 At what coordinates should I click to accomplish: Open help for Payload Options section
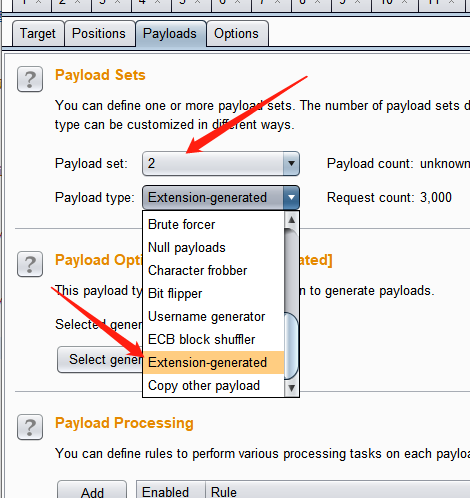pos(30,264)
